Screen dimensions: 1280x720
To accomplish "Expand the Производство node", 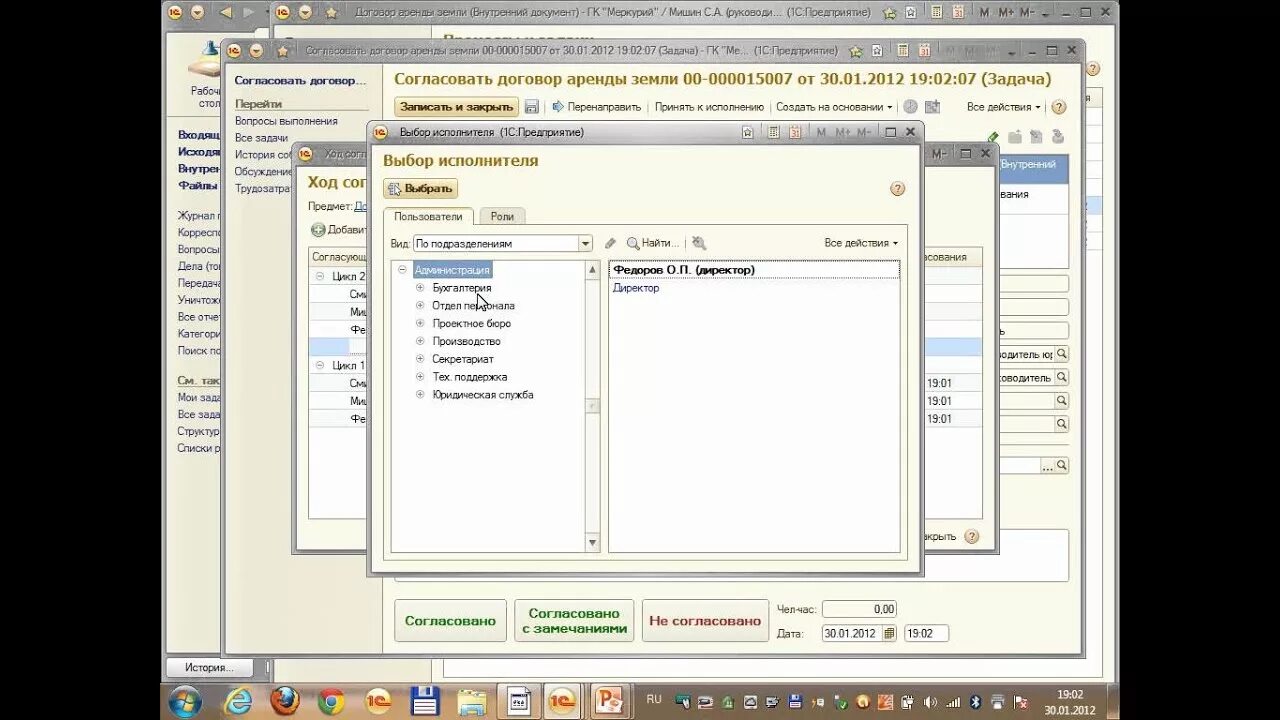I will pos(420,341).
